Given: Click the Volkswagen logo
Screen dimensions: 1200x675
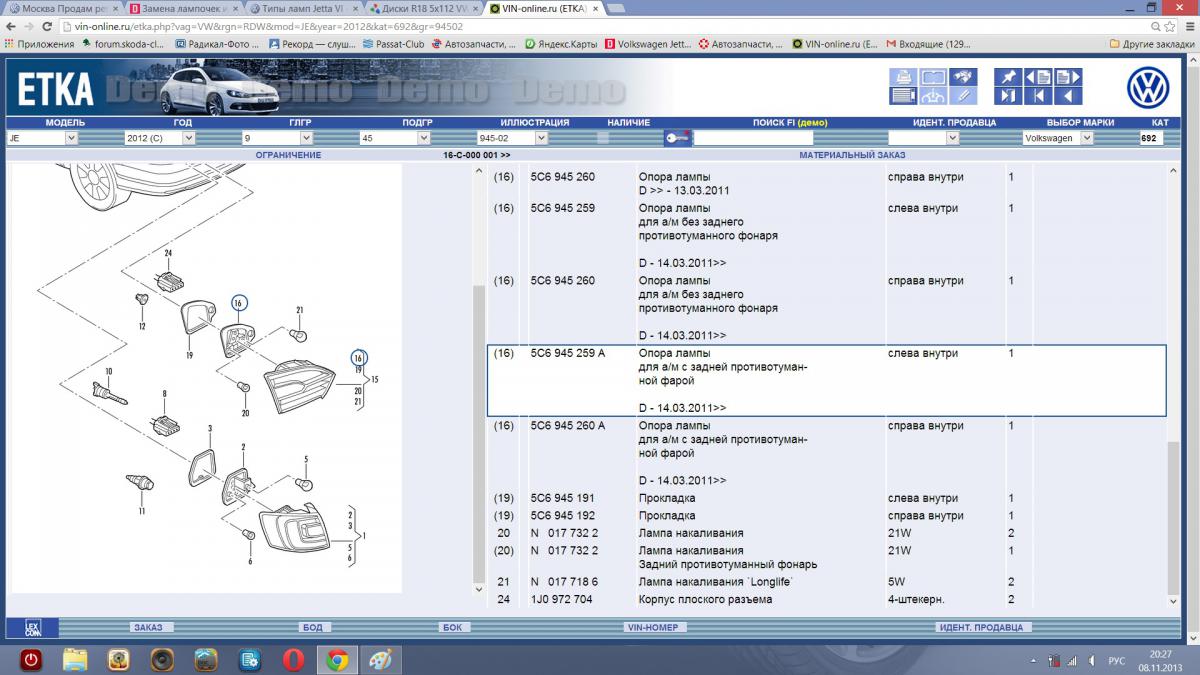Looking at the screenshot, I should coord(1148,88).
